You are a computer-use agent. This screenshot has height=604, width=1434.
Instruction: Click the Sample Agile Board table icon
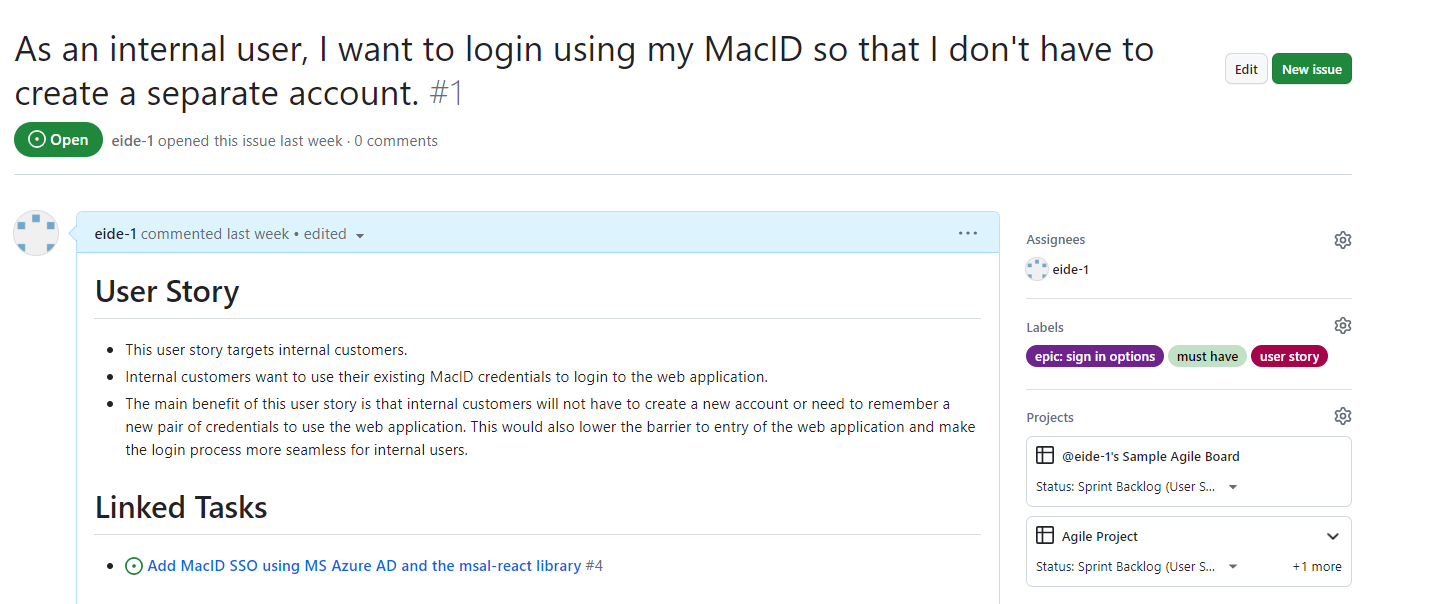tap(1045, 456)
